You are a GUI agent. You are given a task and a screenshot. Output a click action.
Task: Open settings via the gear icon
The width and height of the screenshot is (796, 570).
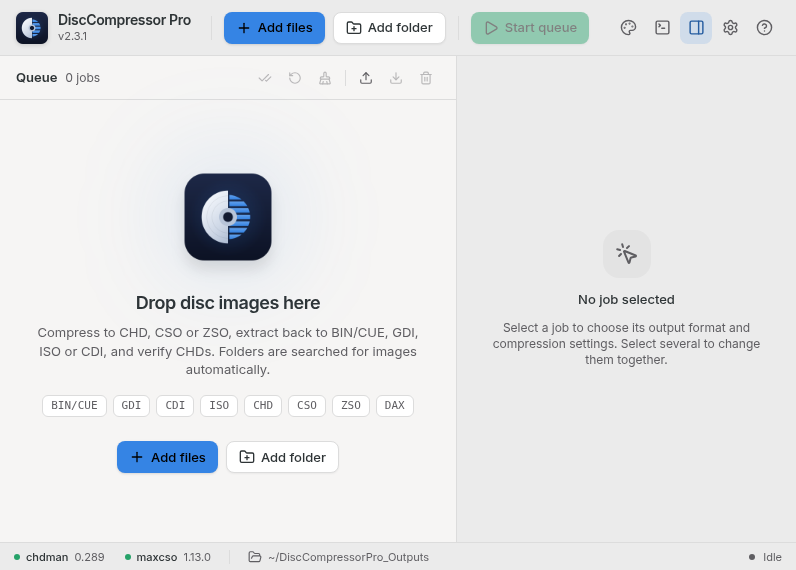pyautogui.click(x=730, y=28)
